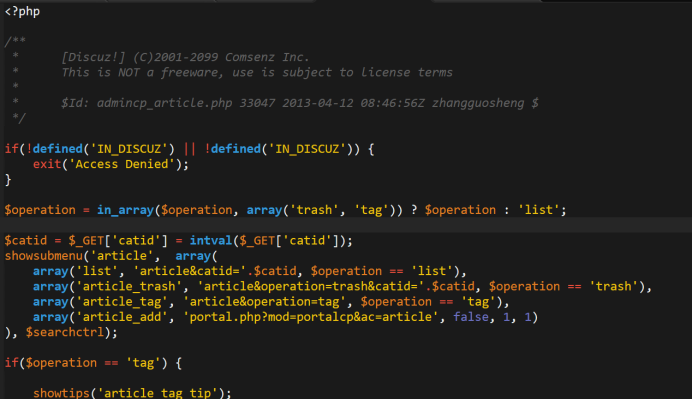Click the timestamp '08:46:56Z' in the comment
Viewport: 693px width, 399px height.
point(392,103)
